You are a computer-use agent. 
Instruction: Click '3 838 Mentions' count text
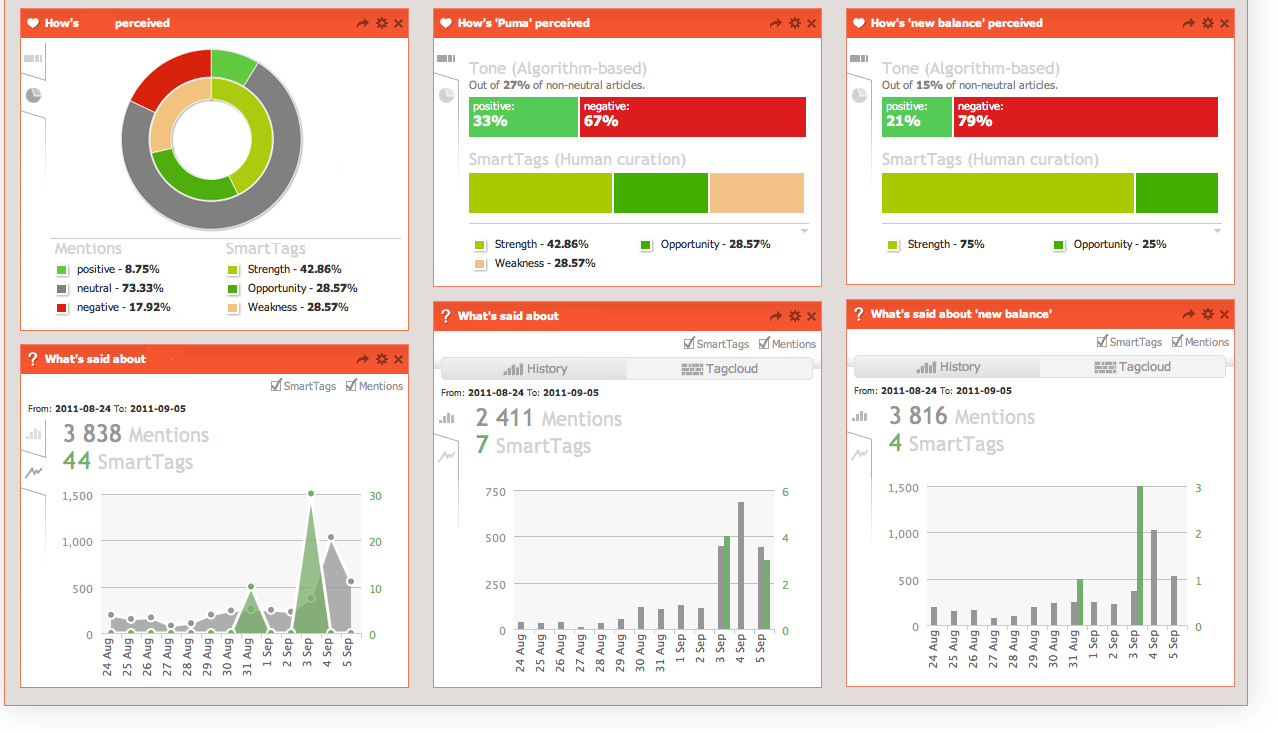click(136, 434)
